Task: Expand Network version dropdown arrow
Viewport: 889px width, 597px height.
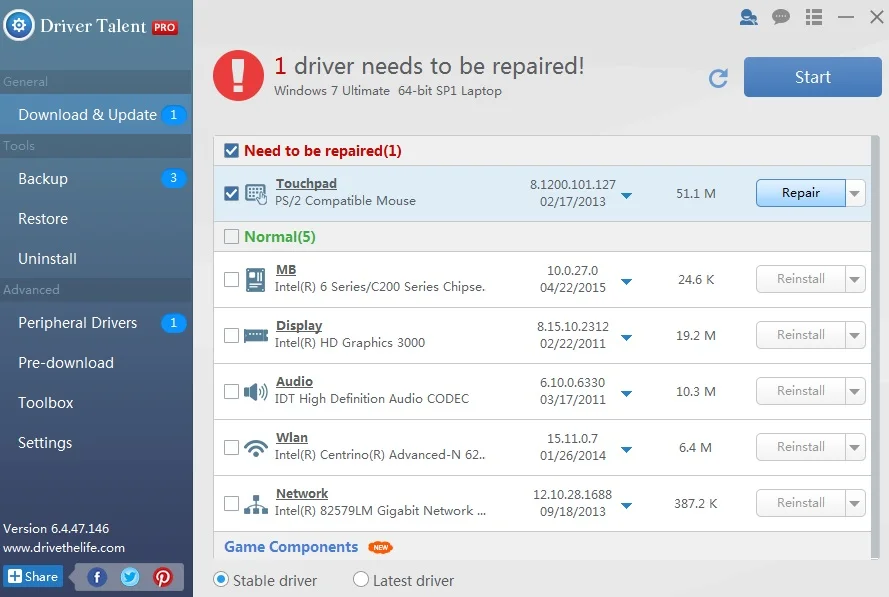Action: 626,506
